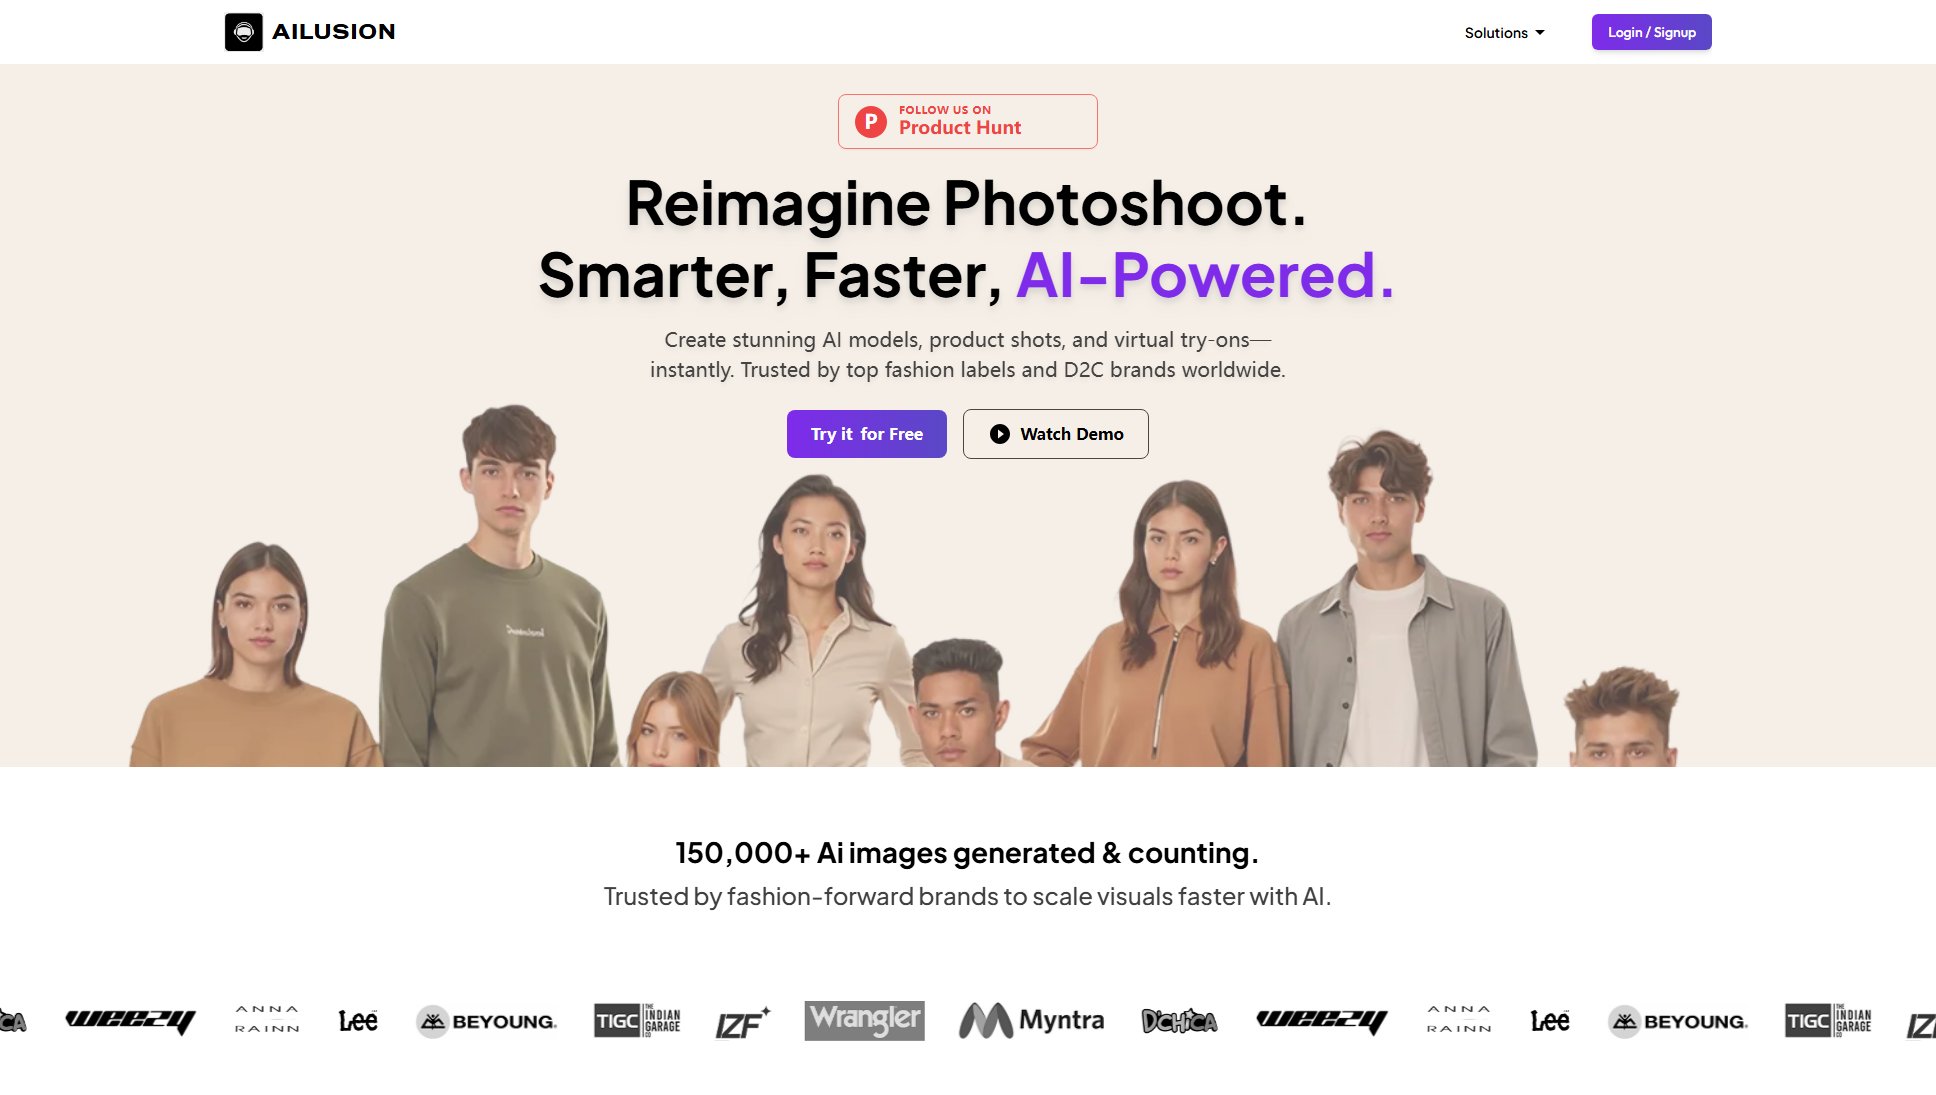
Task: Click the AILUSION brand name text
Action: [333, 32]
